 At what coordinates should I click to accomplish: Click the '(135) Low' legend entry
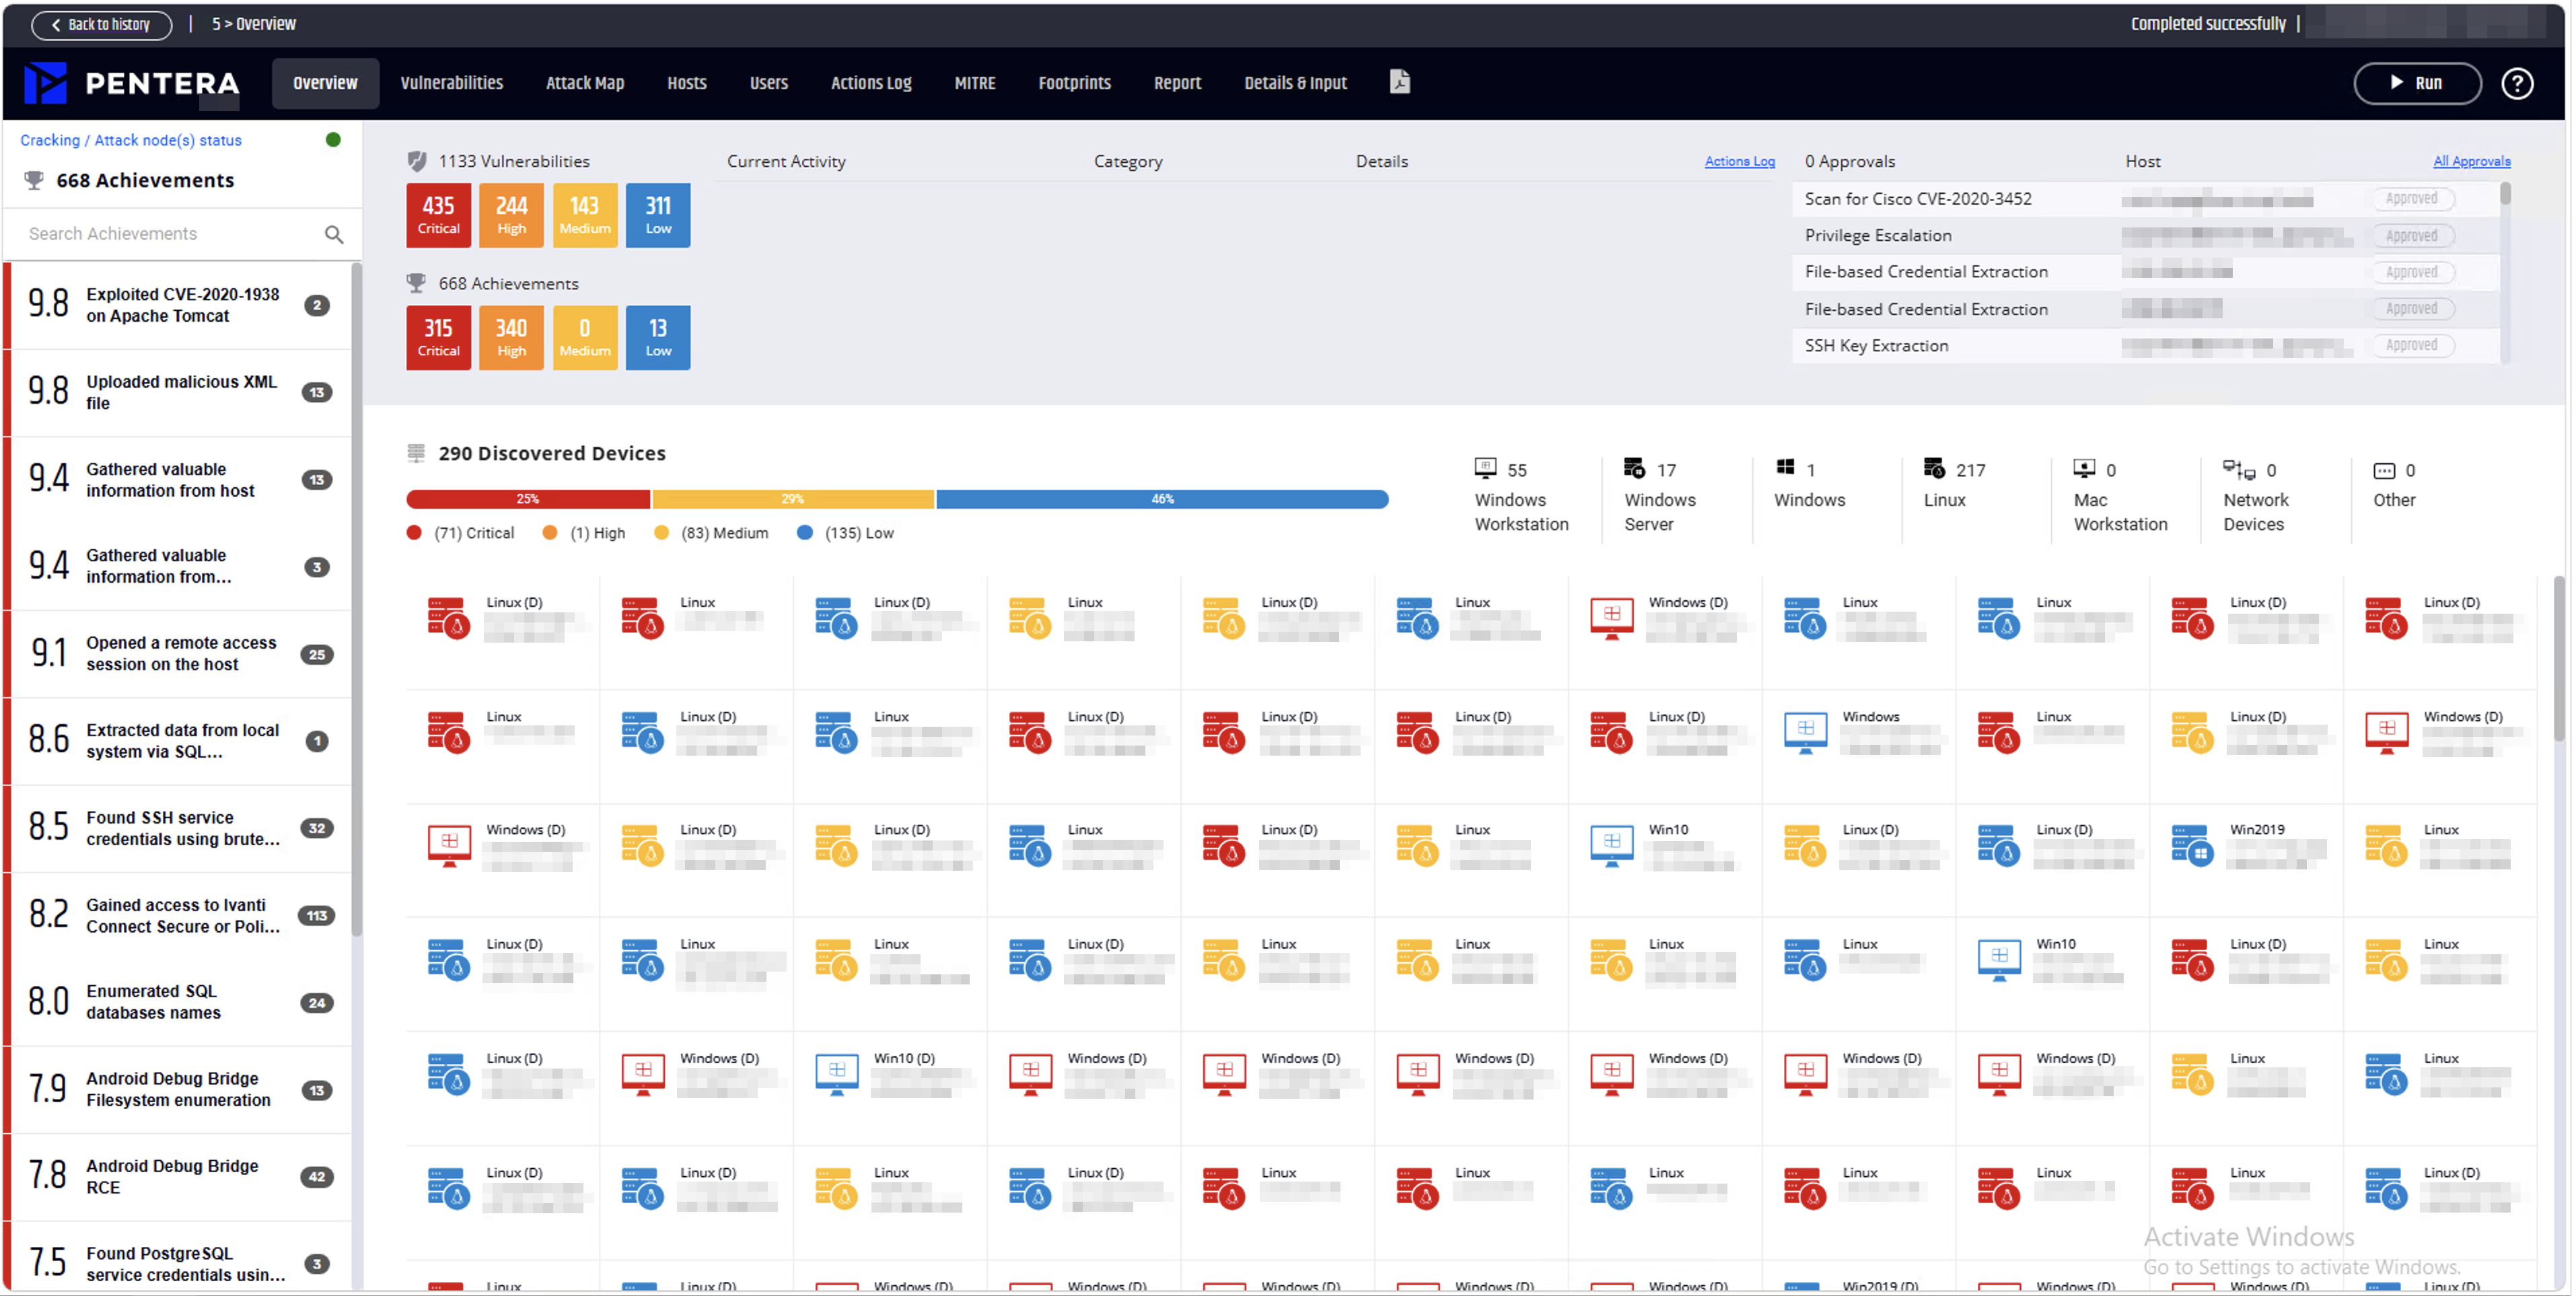[845, 533]
